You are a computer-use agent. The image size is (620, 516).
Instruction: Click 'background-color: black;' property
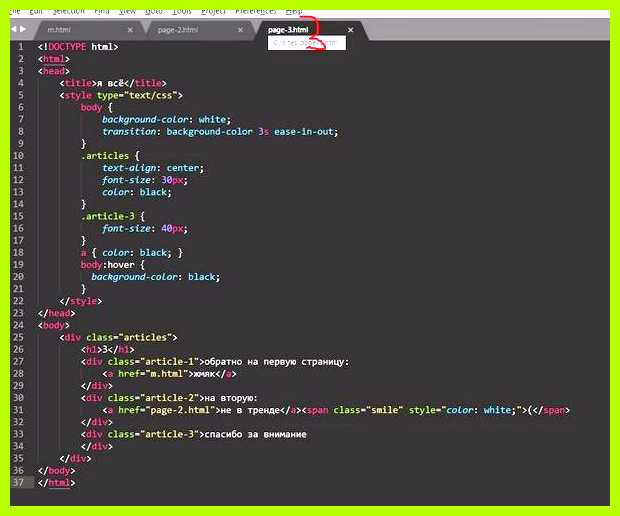tap(156, 277)
